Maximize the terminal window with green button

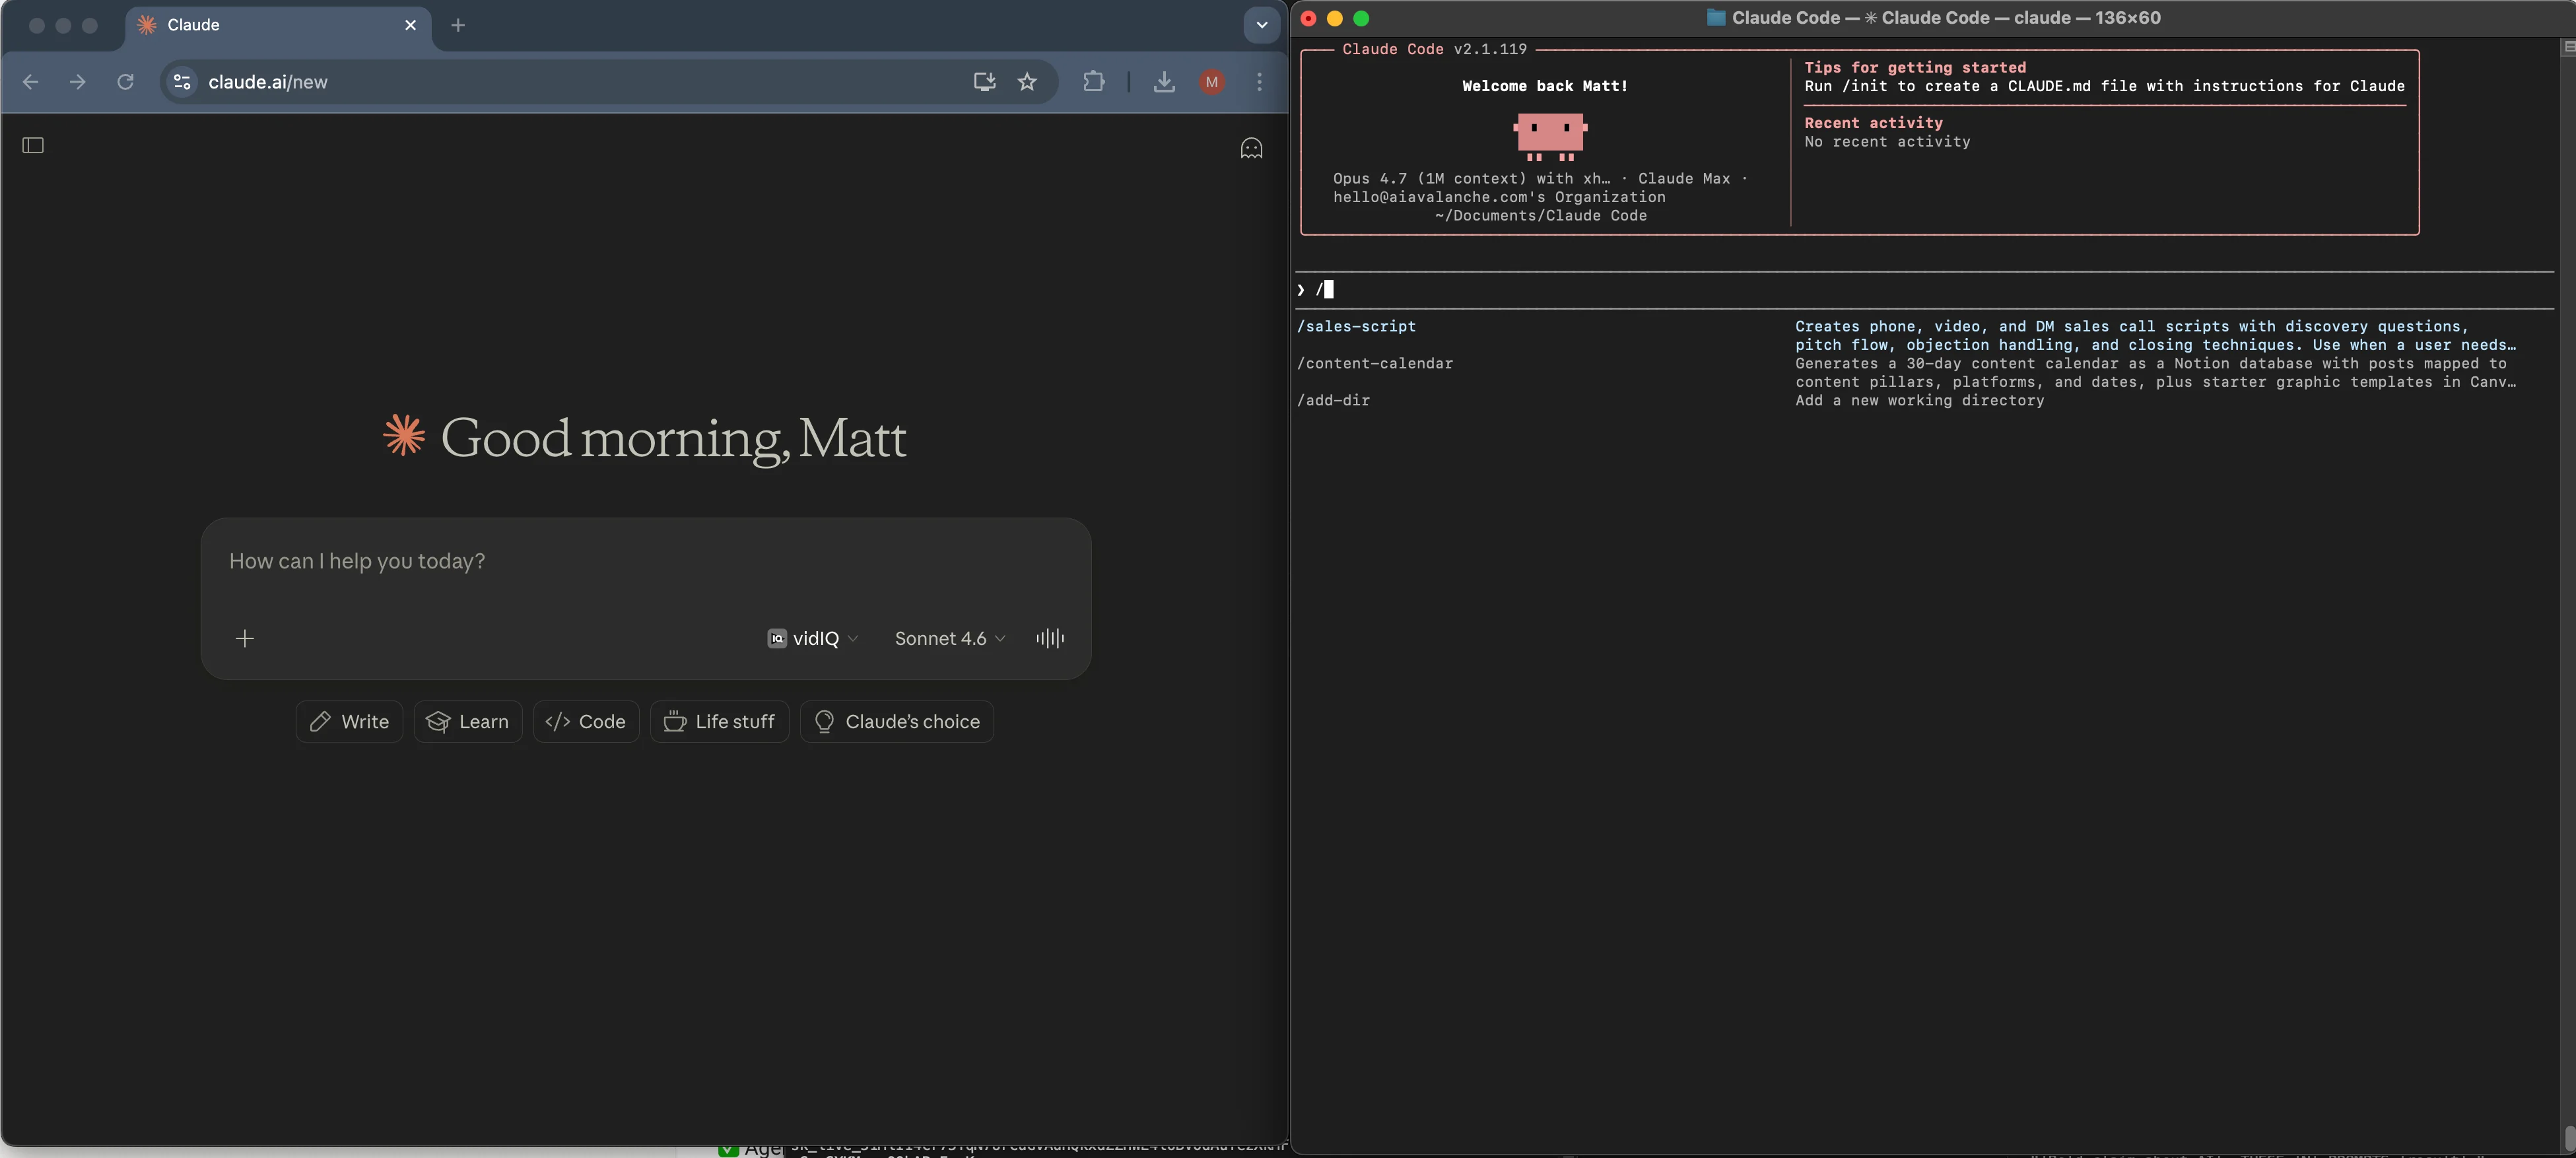(x=1361, y=18)
